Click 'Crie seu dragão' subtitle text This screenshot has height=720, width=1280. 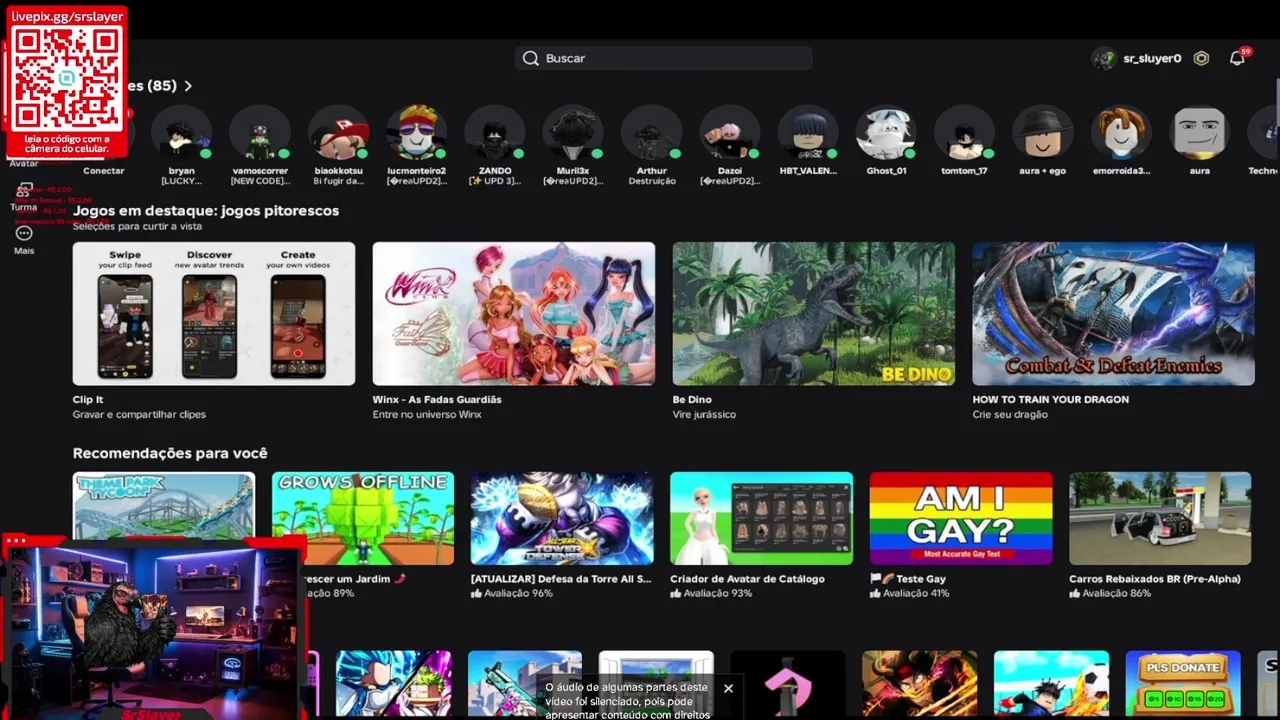pyautogui.click(x=1010, y=414)
